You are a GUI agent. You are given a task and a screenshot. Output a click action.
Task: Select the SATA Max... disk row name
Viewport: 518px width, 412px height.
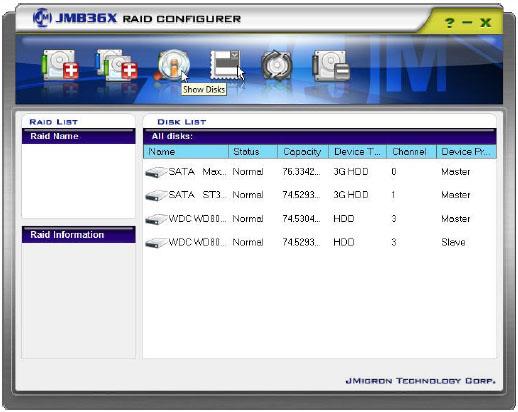(197, 172)
